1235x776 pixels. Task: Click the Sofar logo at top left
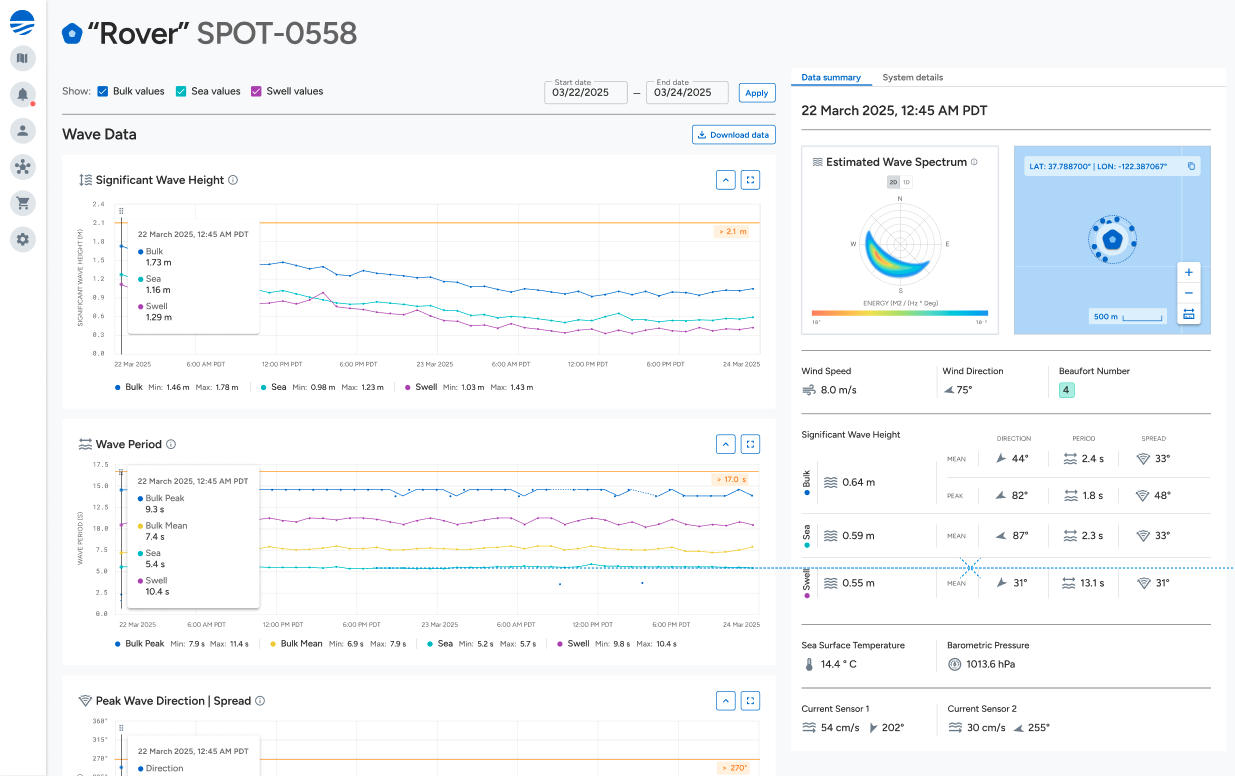tap(23, 21)
